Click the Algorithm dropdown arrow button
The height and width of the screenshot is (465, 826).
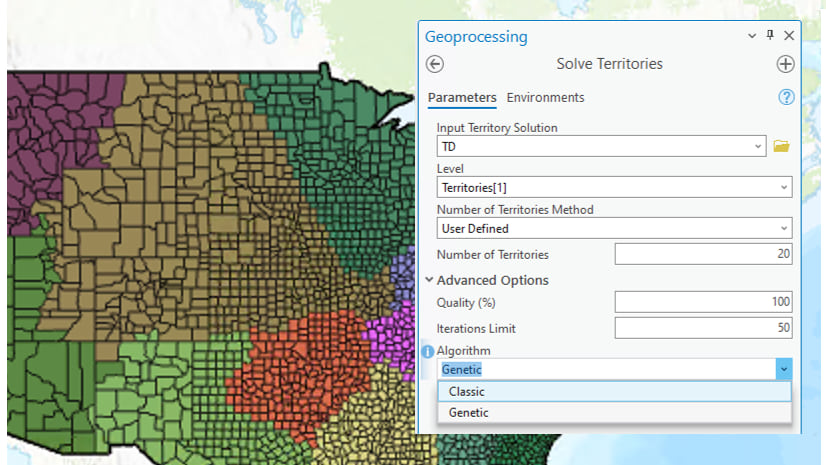[x=784, y=369]
